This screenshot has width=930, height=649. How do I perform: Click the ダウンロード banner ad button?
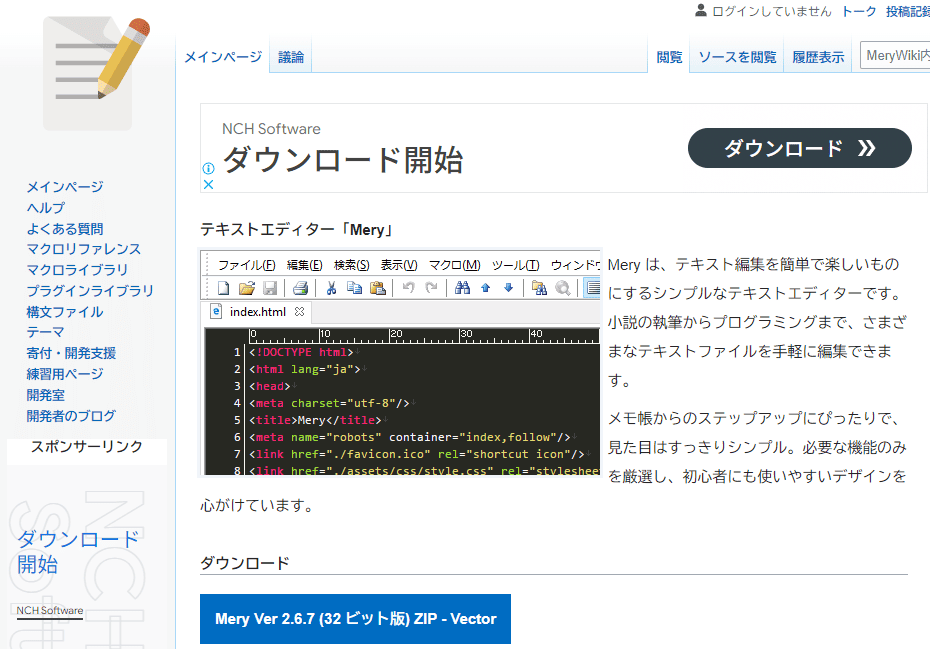tap(800, 148)
